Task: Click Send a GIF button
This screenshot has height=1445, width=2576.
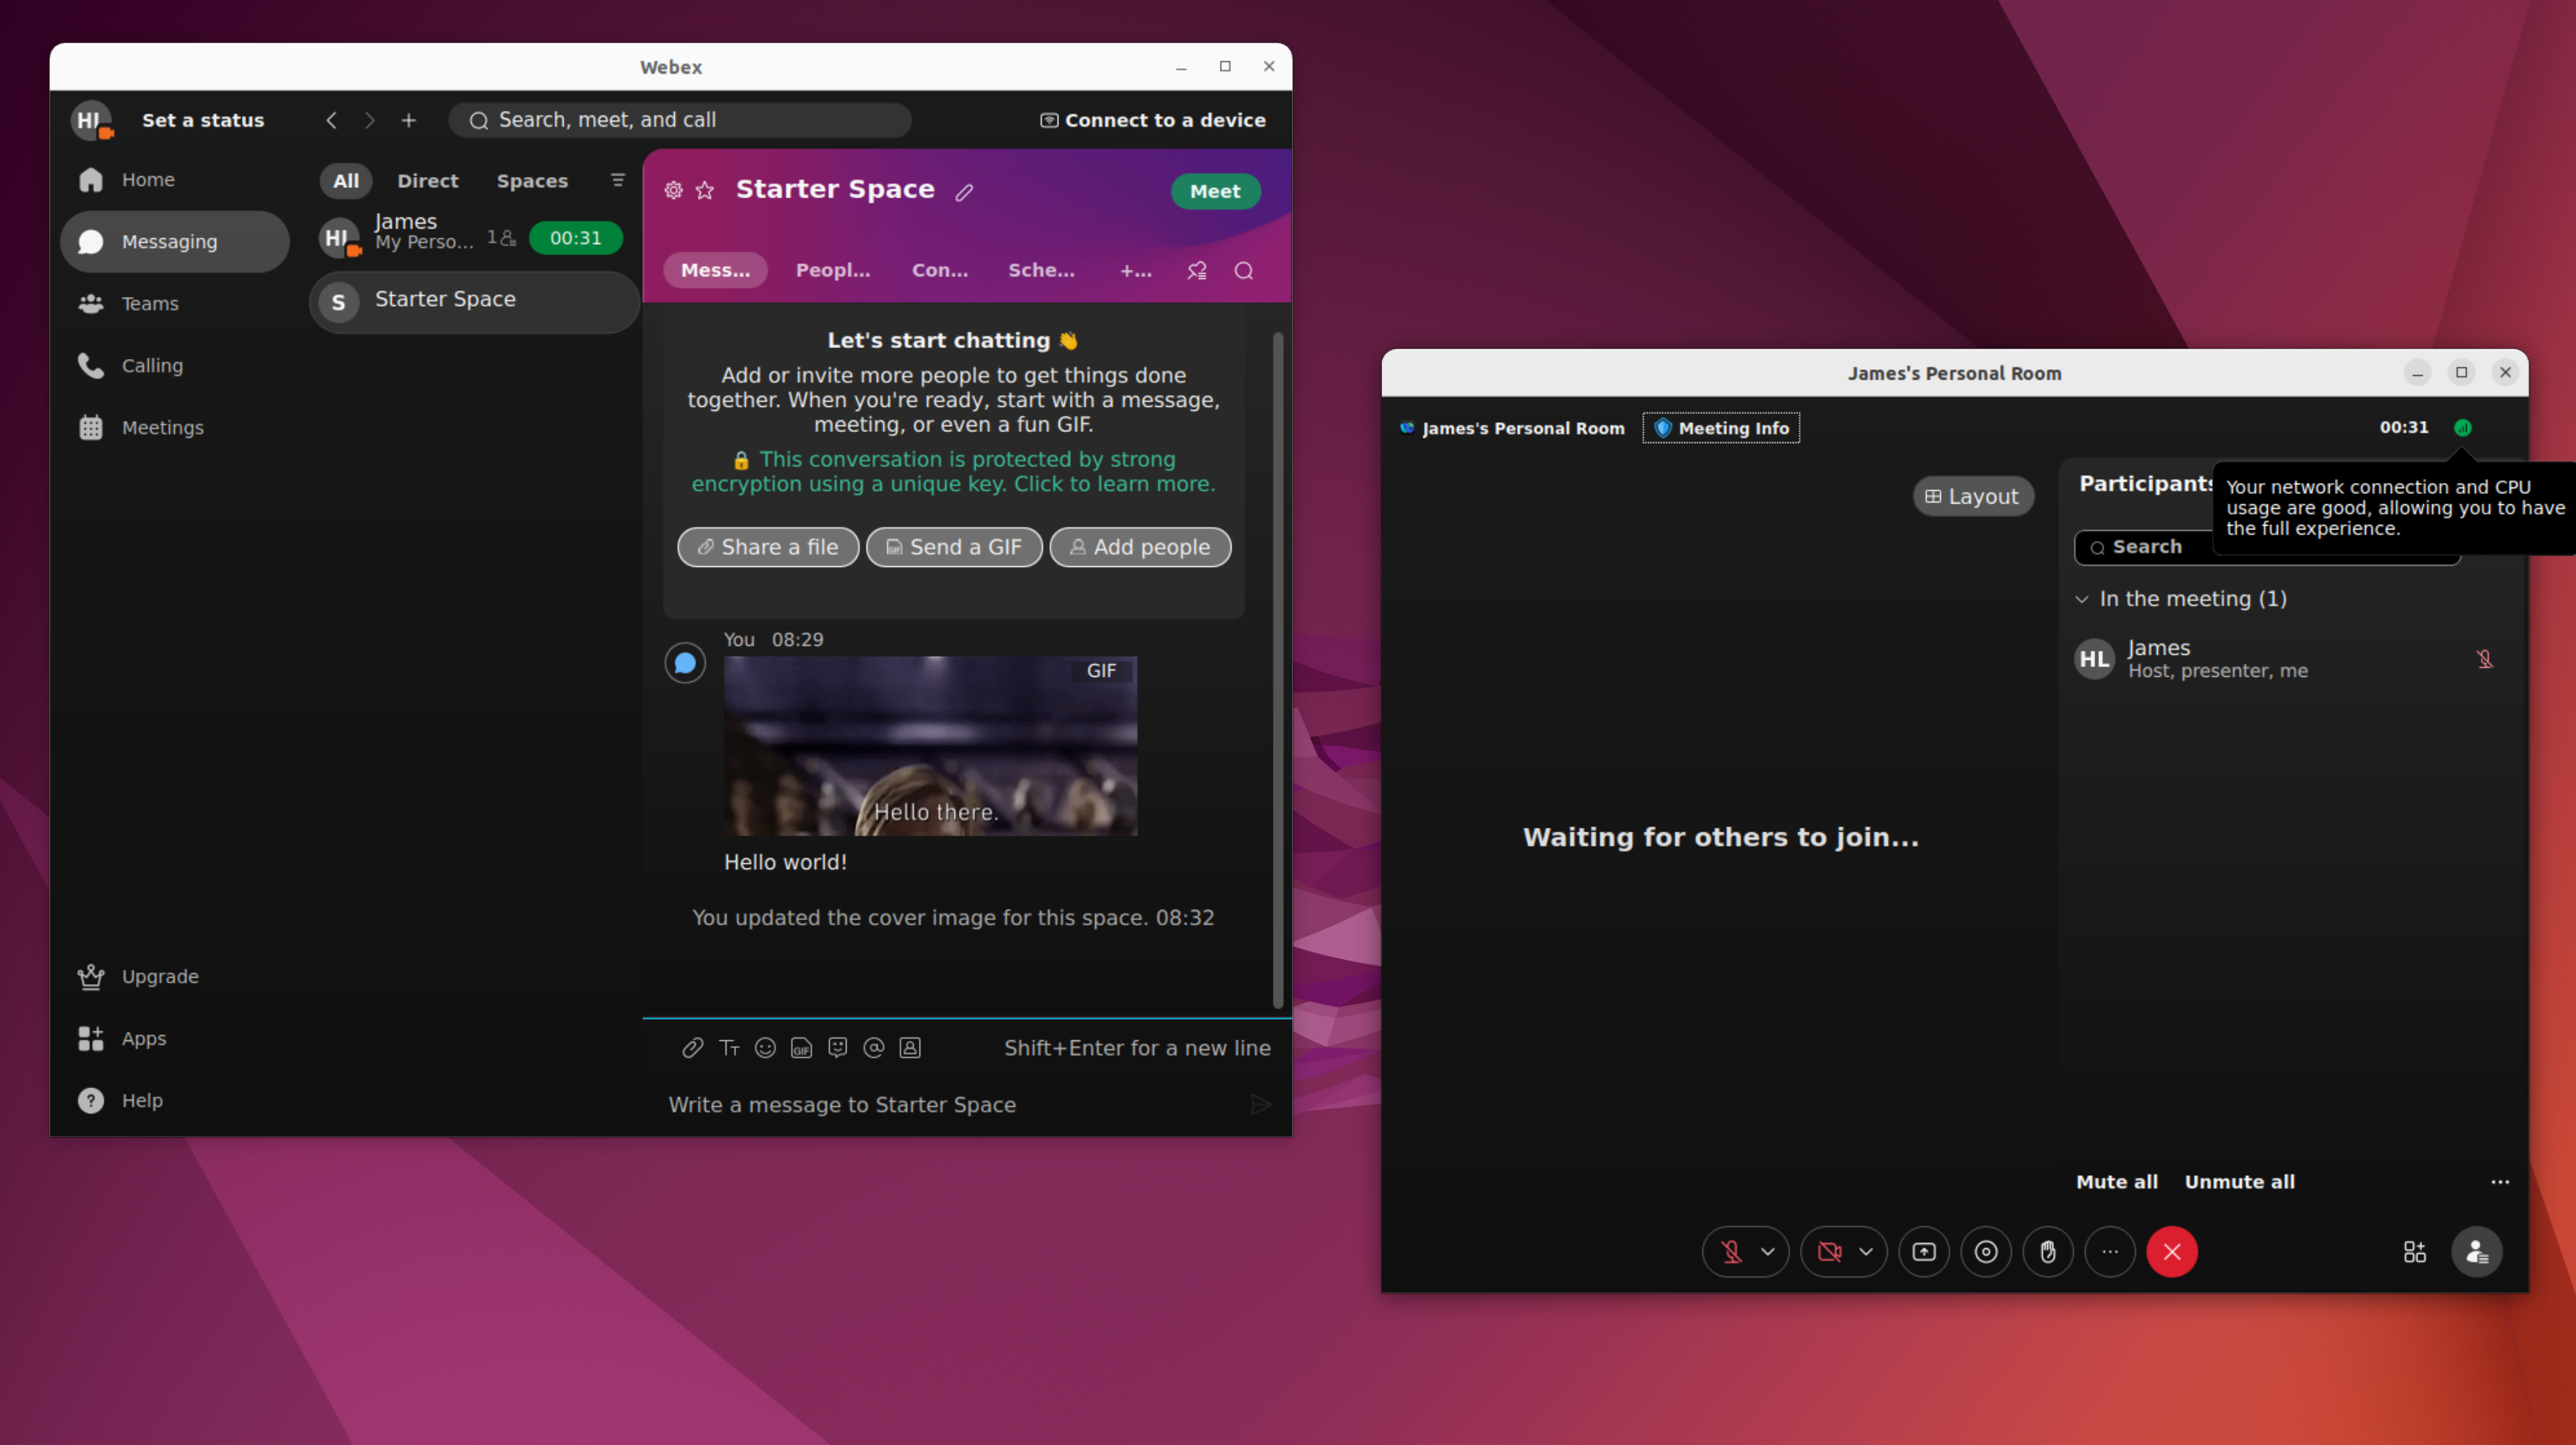Action: [954, 547]
